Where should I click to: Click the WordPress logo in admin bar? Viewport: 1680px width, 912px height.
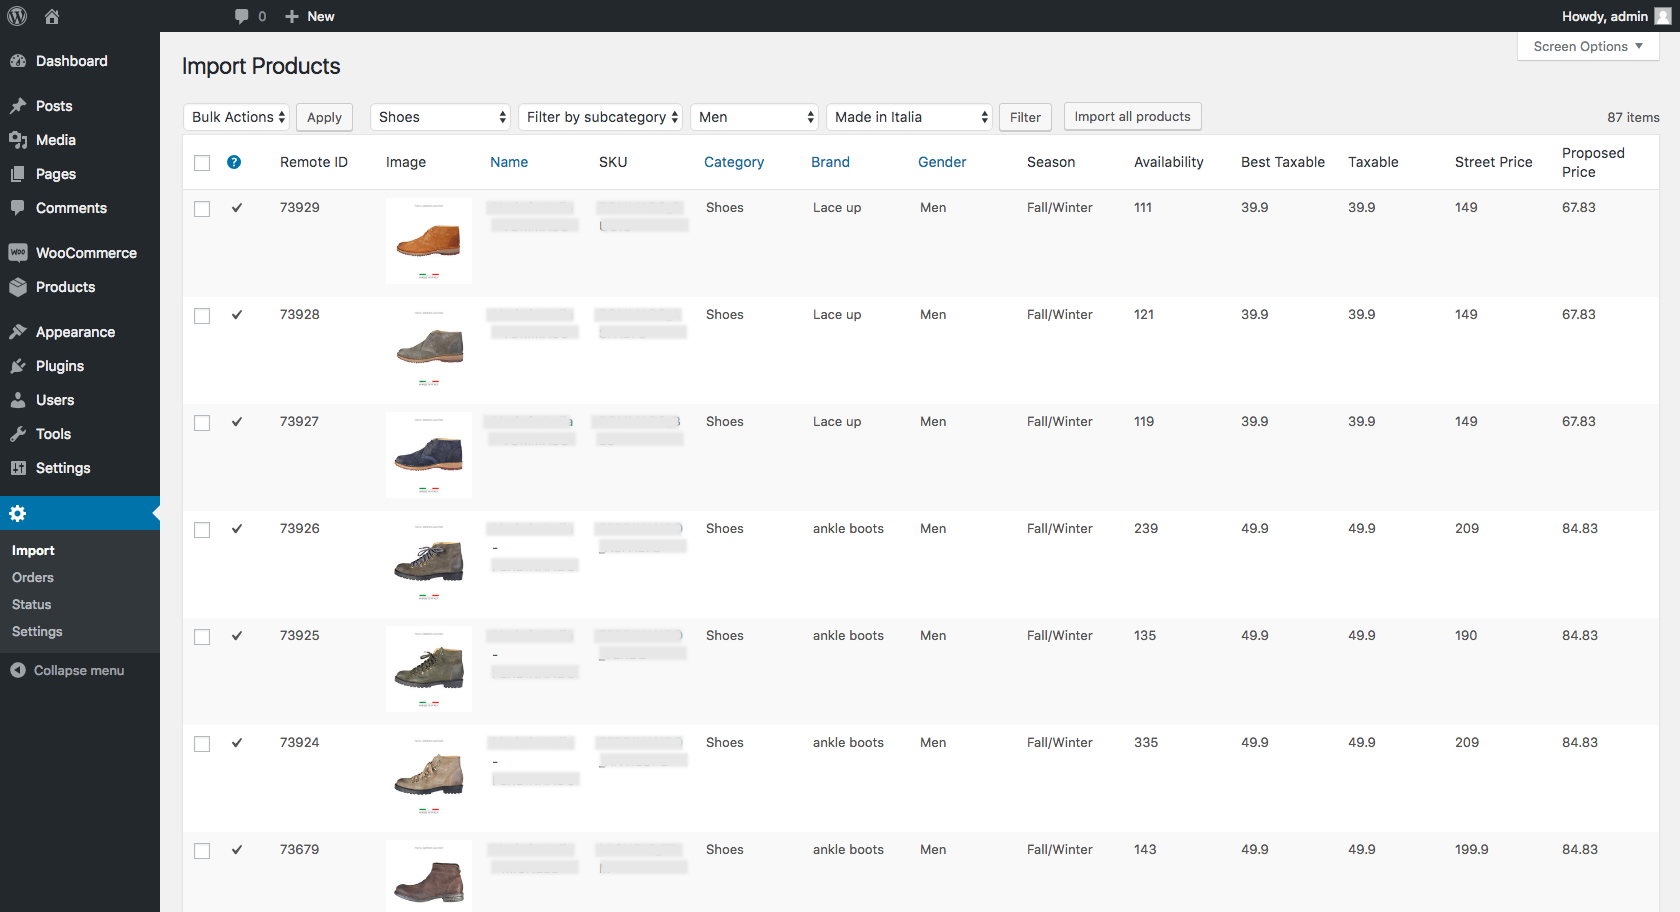17,16
